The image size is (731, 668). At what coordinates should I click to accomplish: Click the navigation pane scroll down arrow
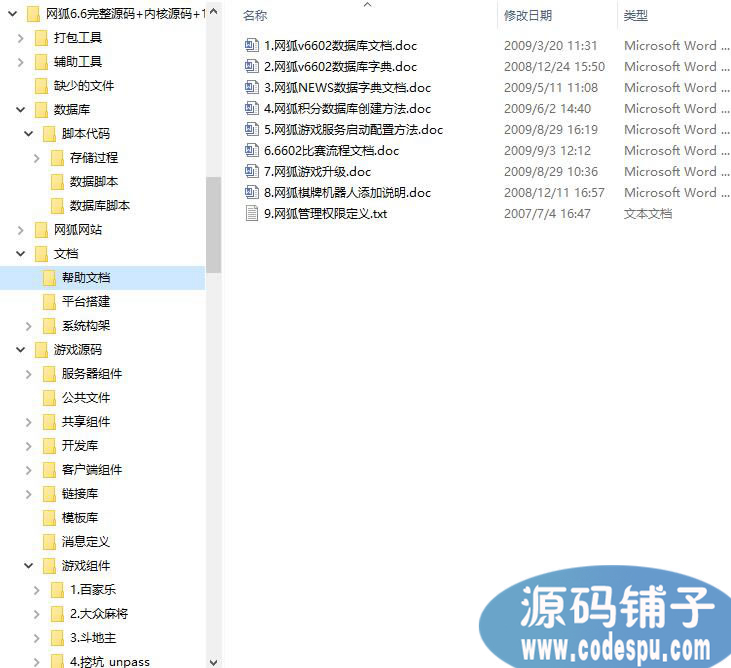[214, 662]
